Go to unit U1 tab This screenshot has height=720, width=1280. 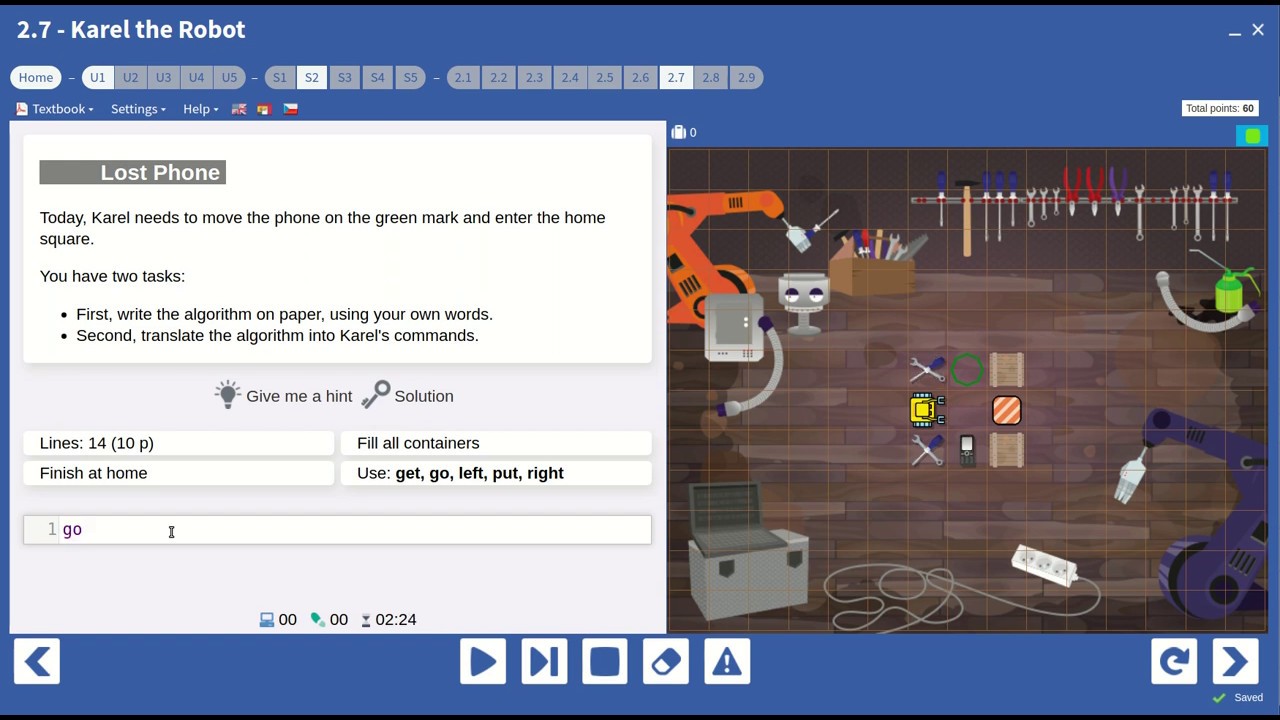point(97,77)
